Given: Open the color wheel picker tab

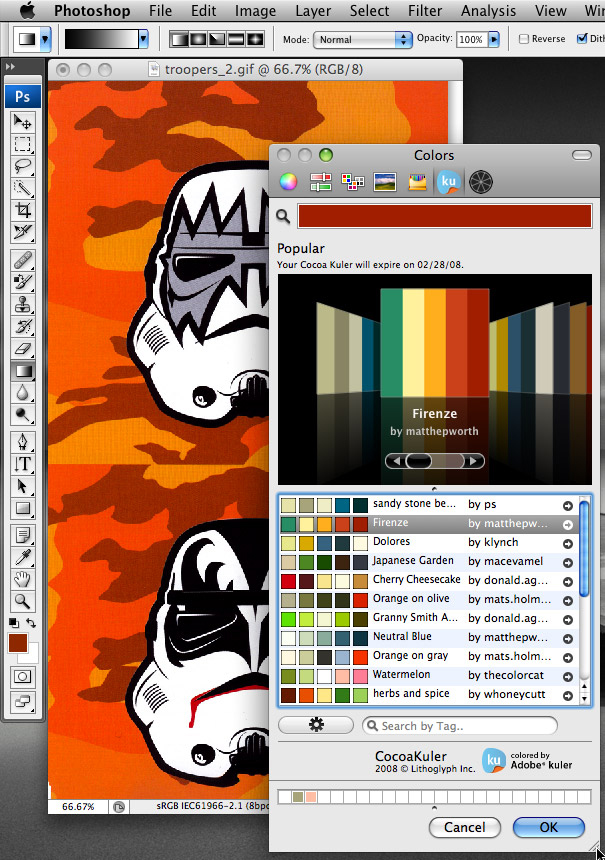Looking at the screenshot, I should 289,182.
